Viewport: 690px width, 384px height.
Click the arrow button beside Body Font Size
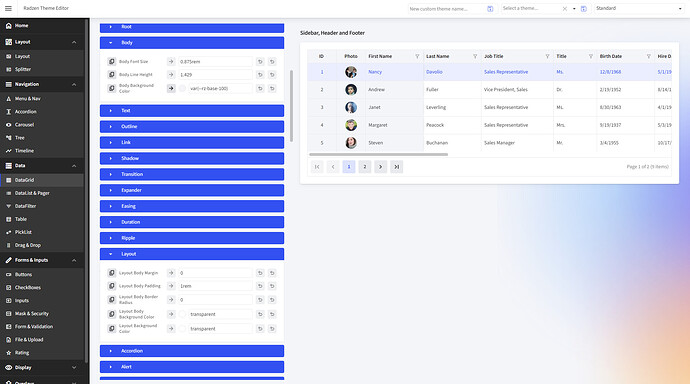click(x=171, y=62)
